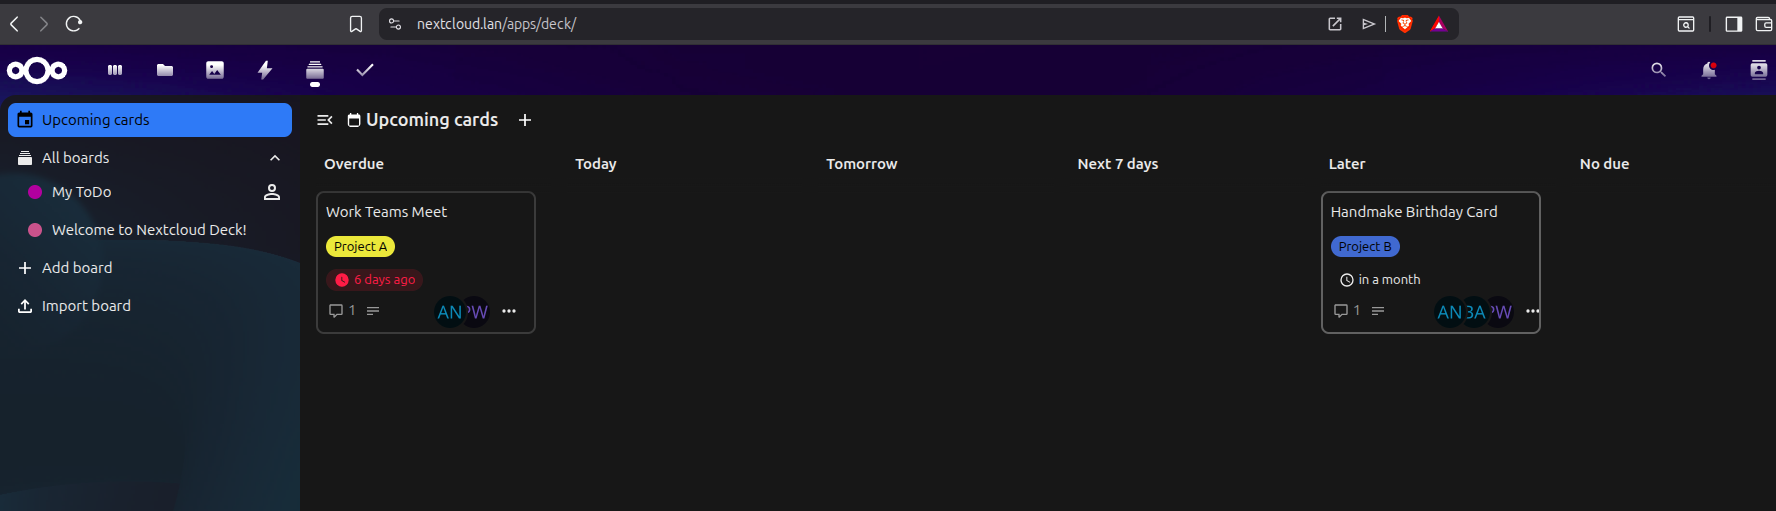Click the in a month due badge
The height and width of the screenshot is (511, 1776).
(x=1380, y=280)
